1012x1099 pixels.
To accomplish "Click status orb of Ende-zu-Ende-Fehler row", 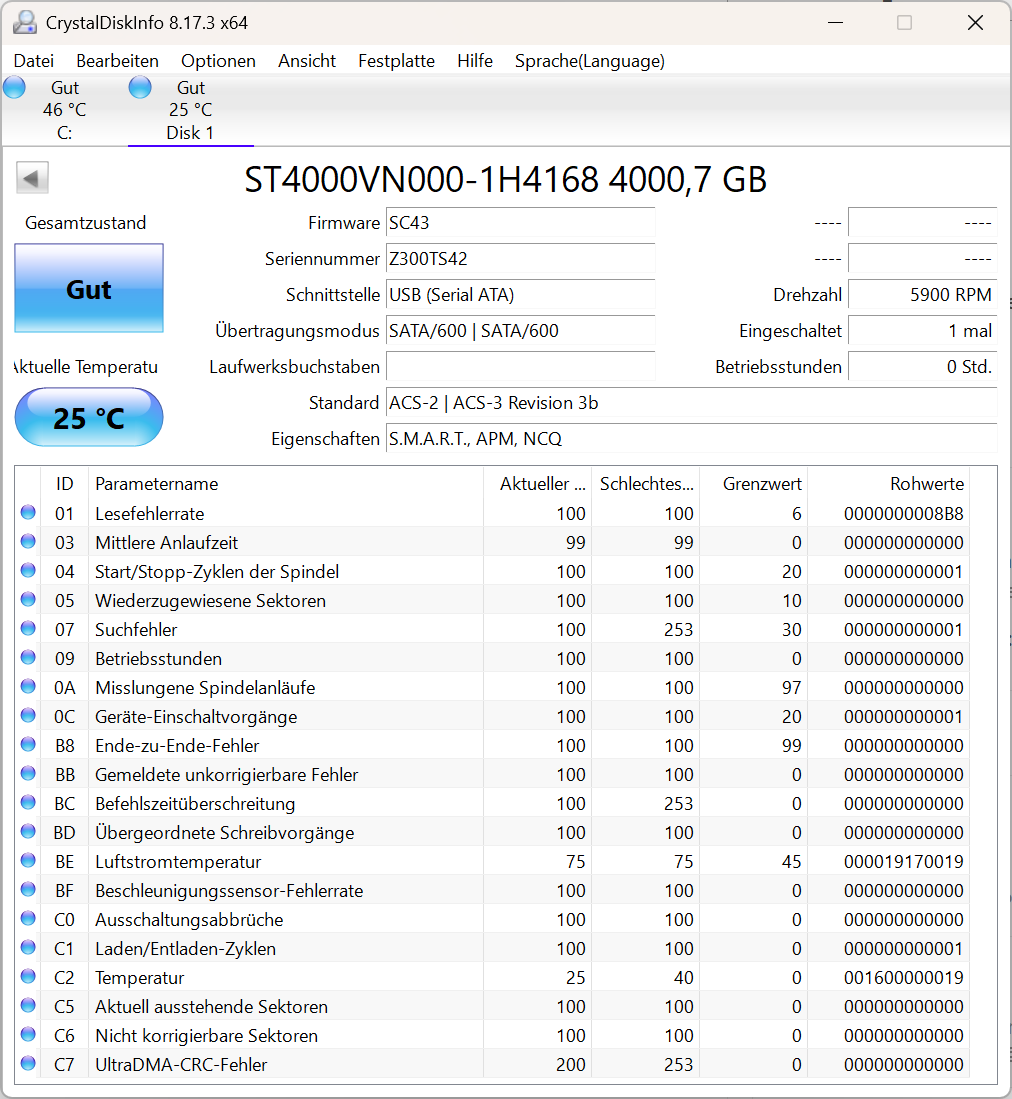I will pyautogui.click(x=28, y=744).
